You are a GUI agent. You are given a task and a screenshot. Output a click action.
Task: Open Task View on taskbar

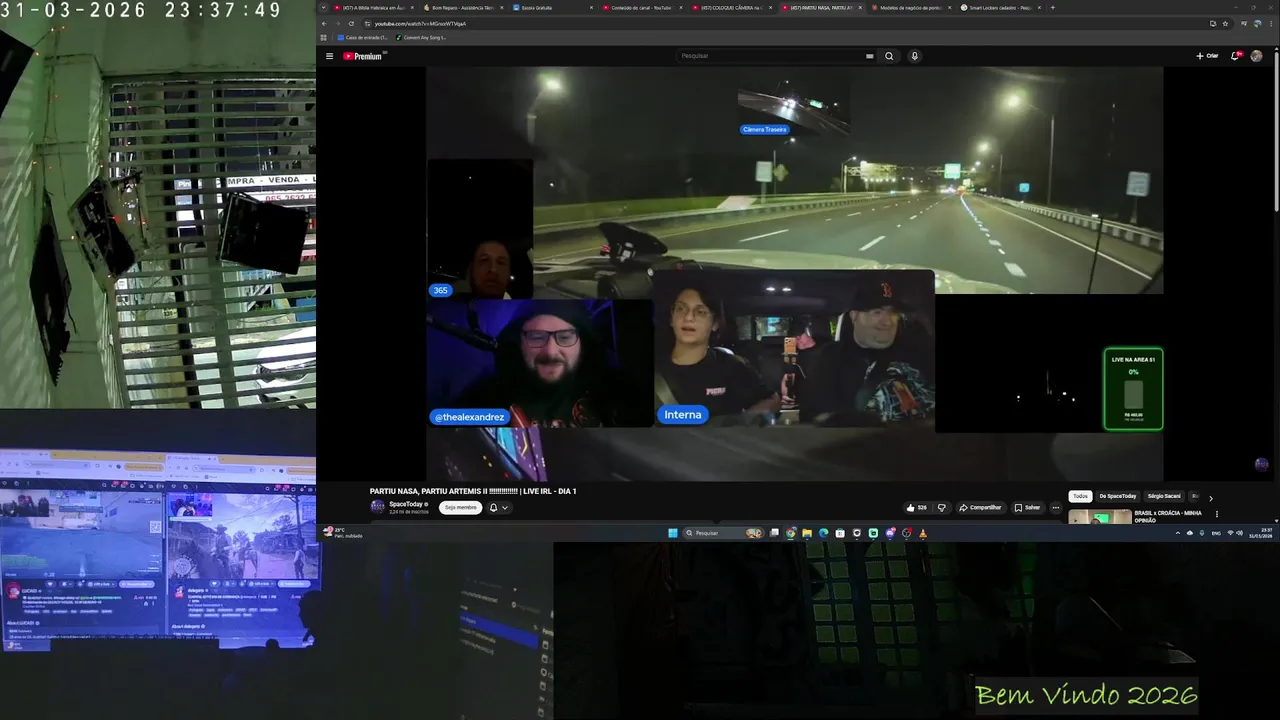774,533
